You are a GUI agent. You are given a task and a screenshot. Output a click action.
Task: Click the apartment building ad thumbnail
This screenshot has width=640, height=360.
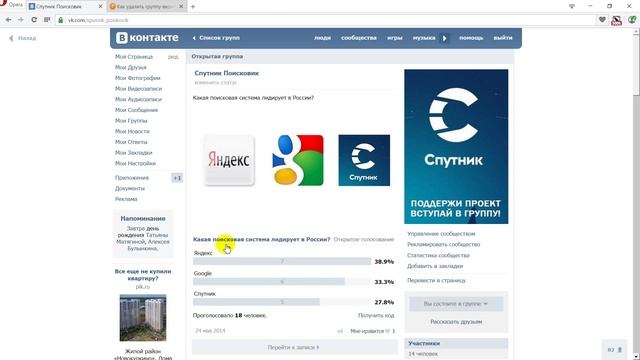pyautogui.click(x=143, y=318)
